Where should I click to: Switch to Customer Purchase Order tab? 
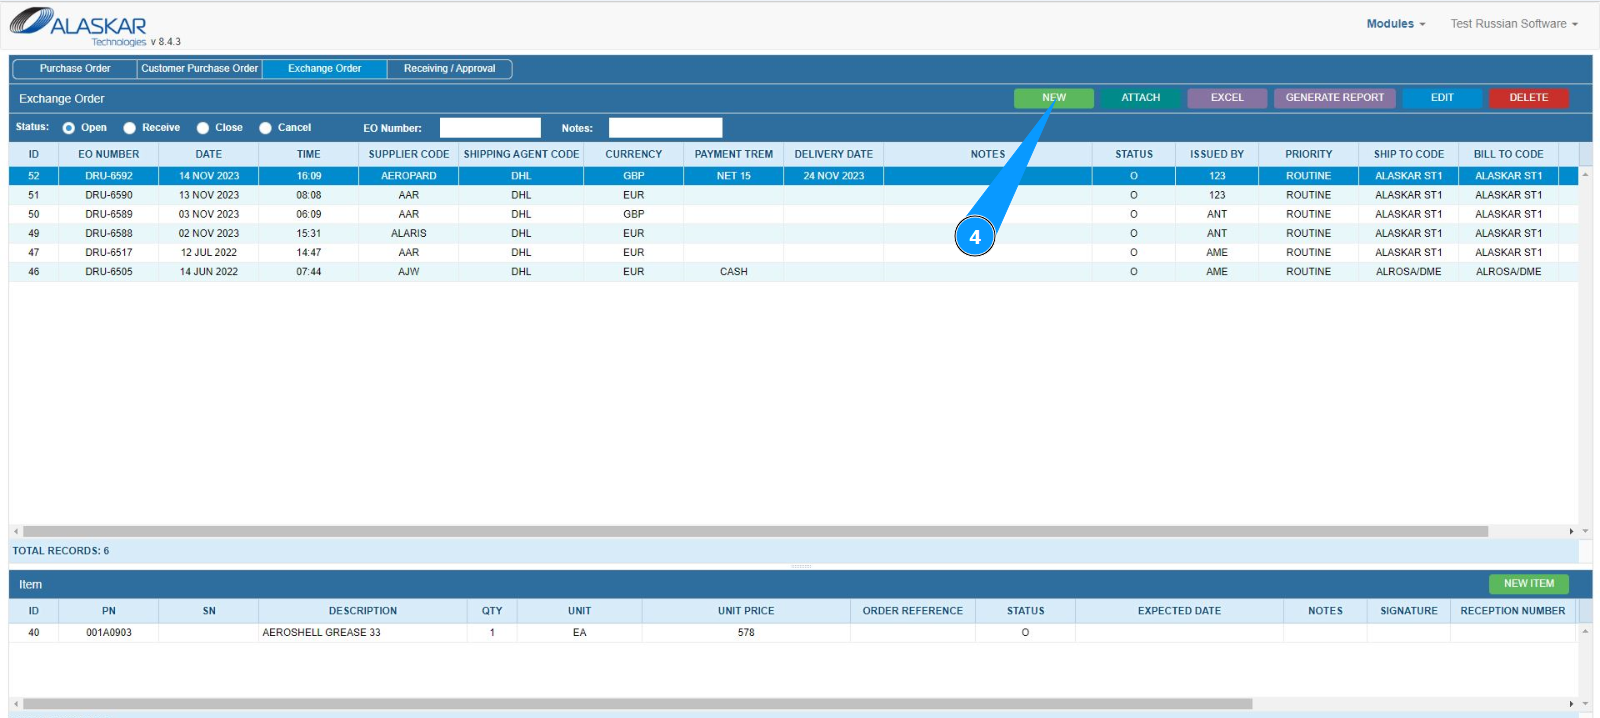tap(199, 69)
